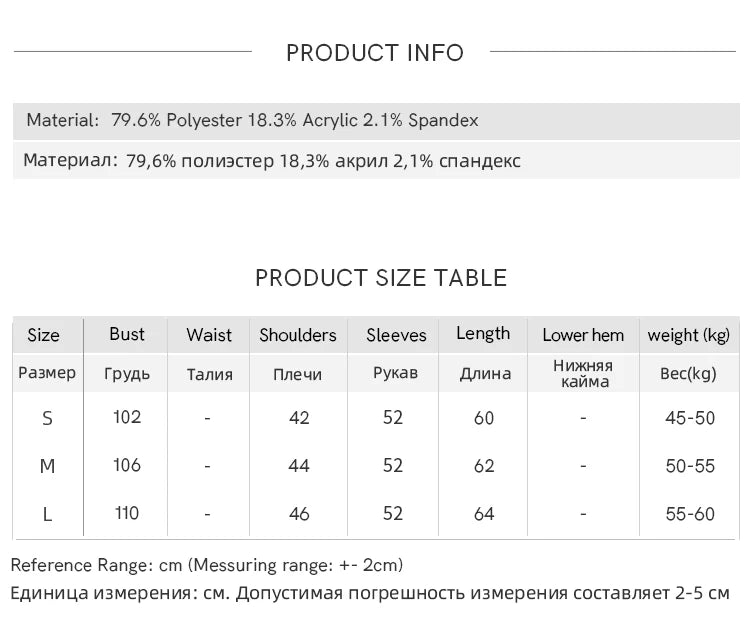
Task: Click the Reference Range note text
Action: (x=207, y=565)
